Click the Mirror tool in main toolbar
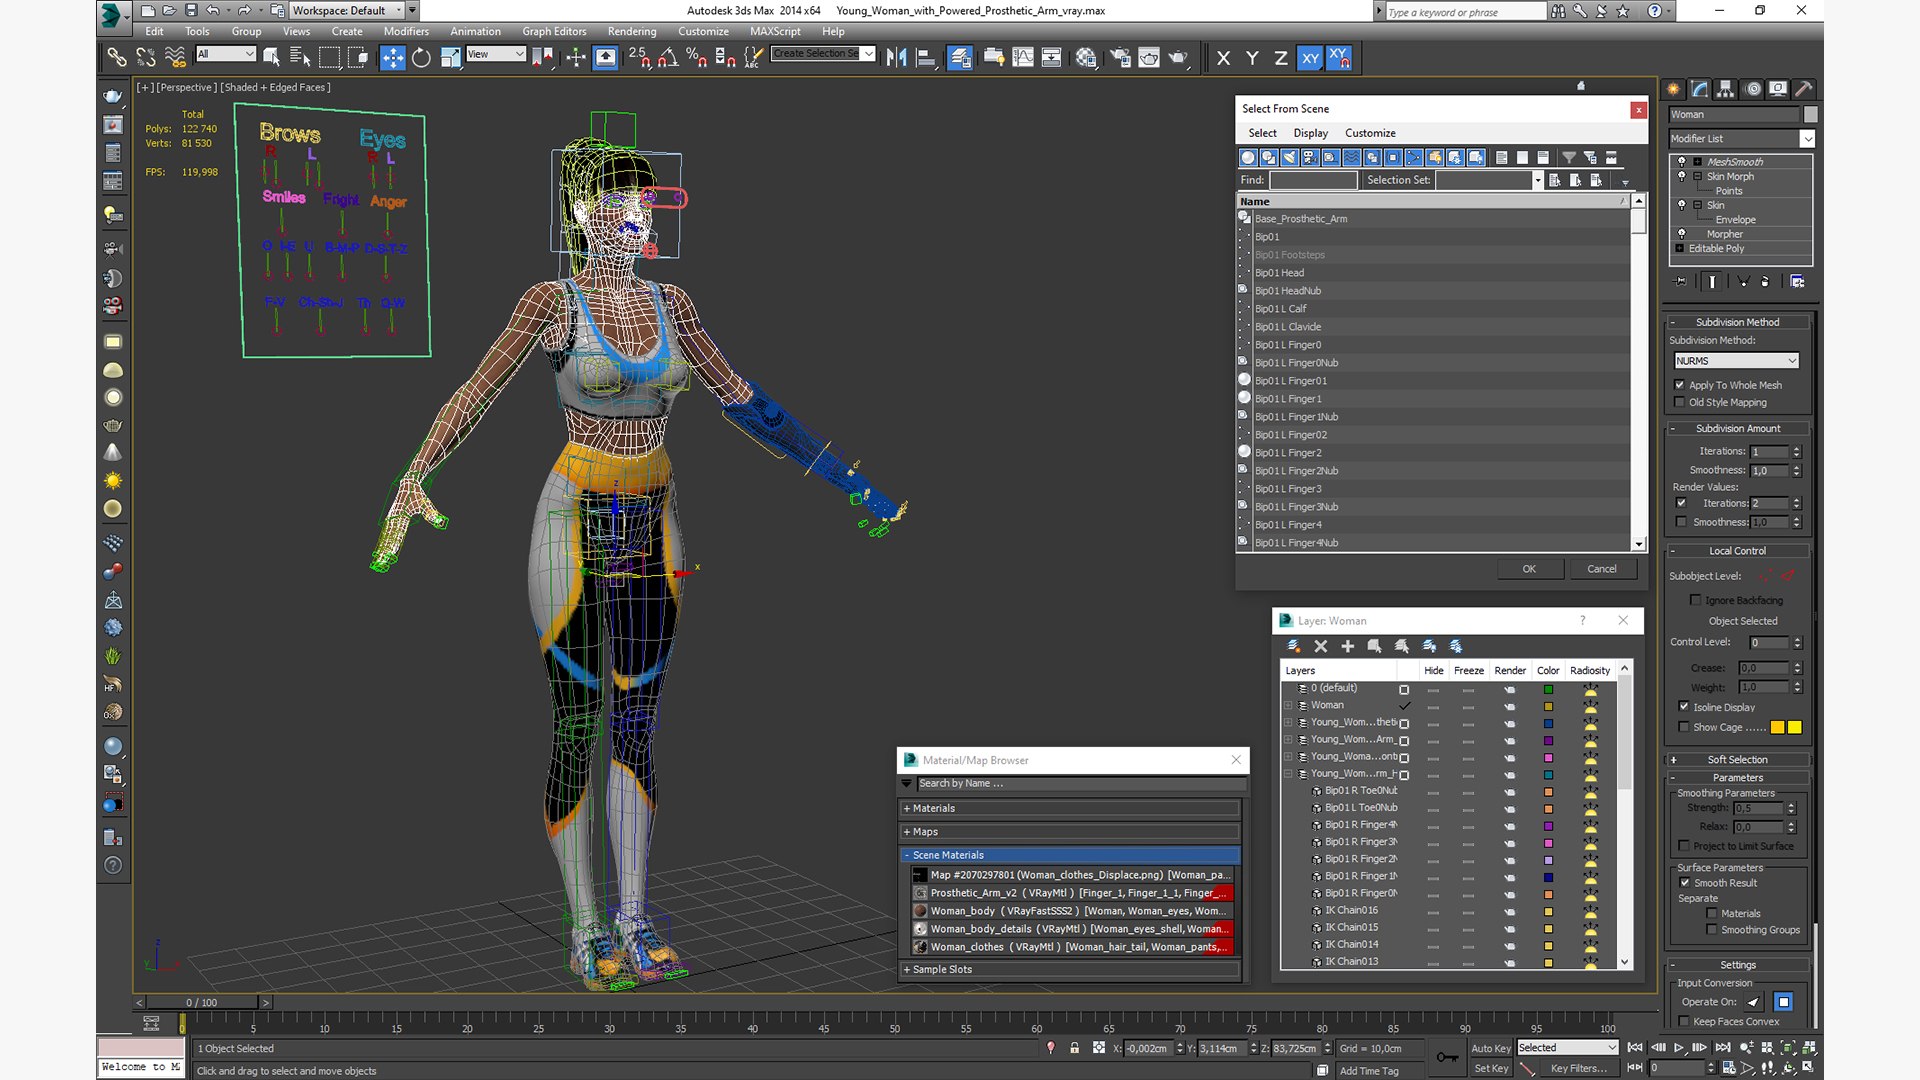The height and width of the screenshot is (1080, 1920). 896,58
